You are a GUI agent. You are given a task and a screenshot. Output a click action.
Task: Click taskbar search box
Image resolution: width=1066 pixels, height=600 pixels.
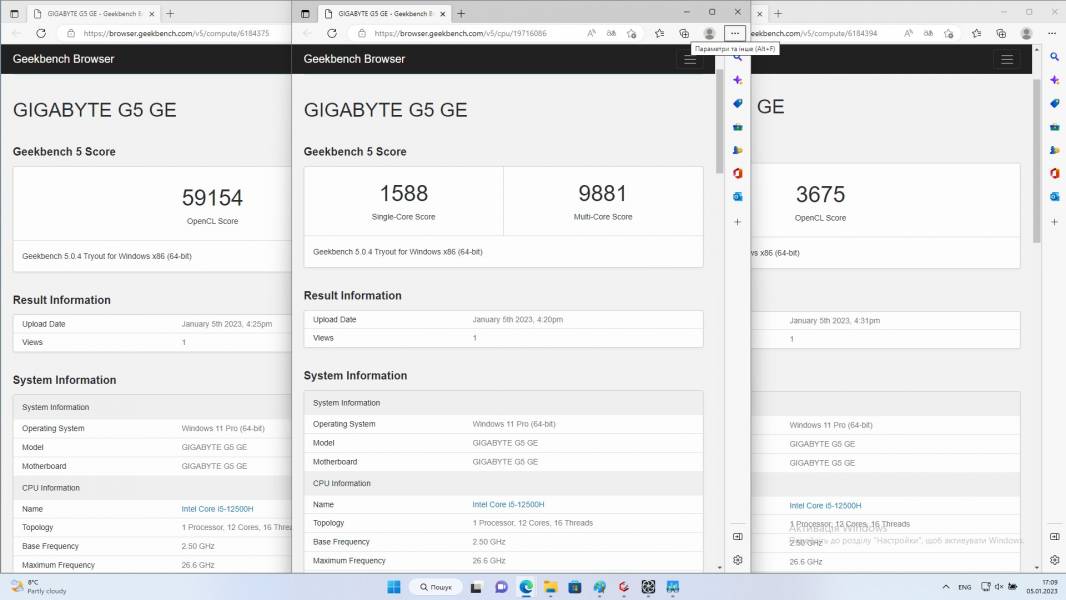pos(436,587)
